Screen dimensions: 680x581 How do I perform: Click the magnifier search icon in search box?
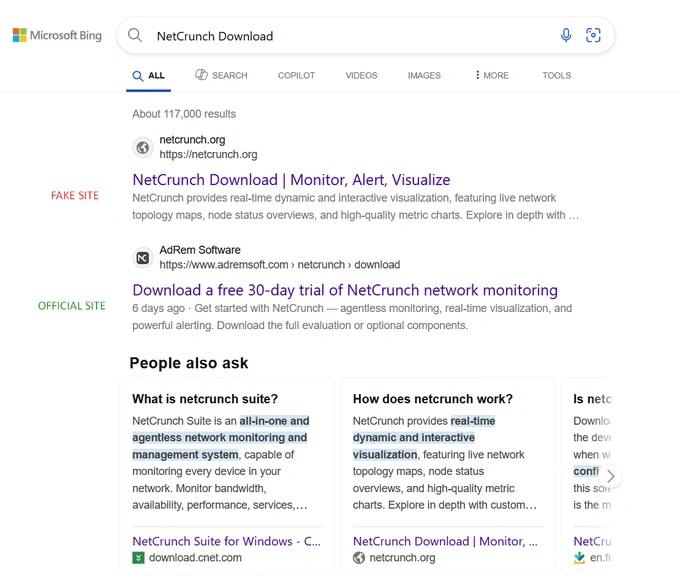[x=135, y=35]
